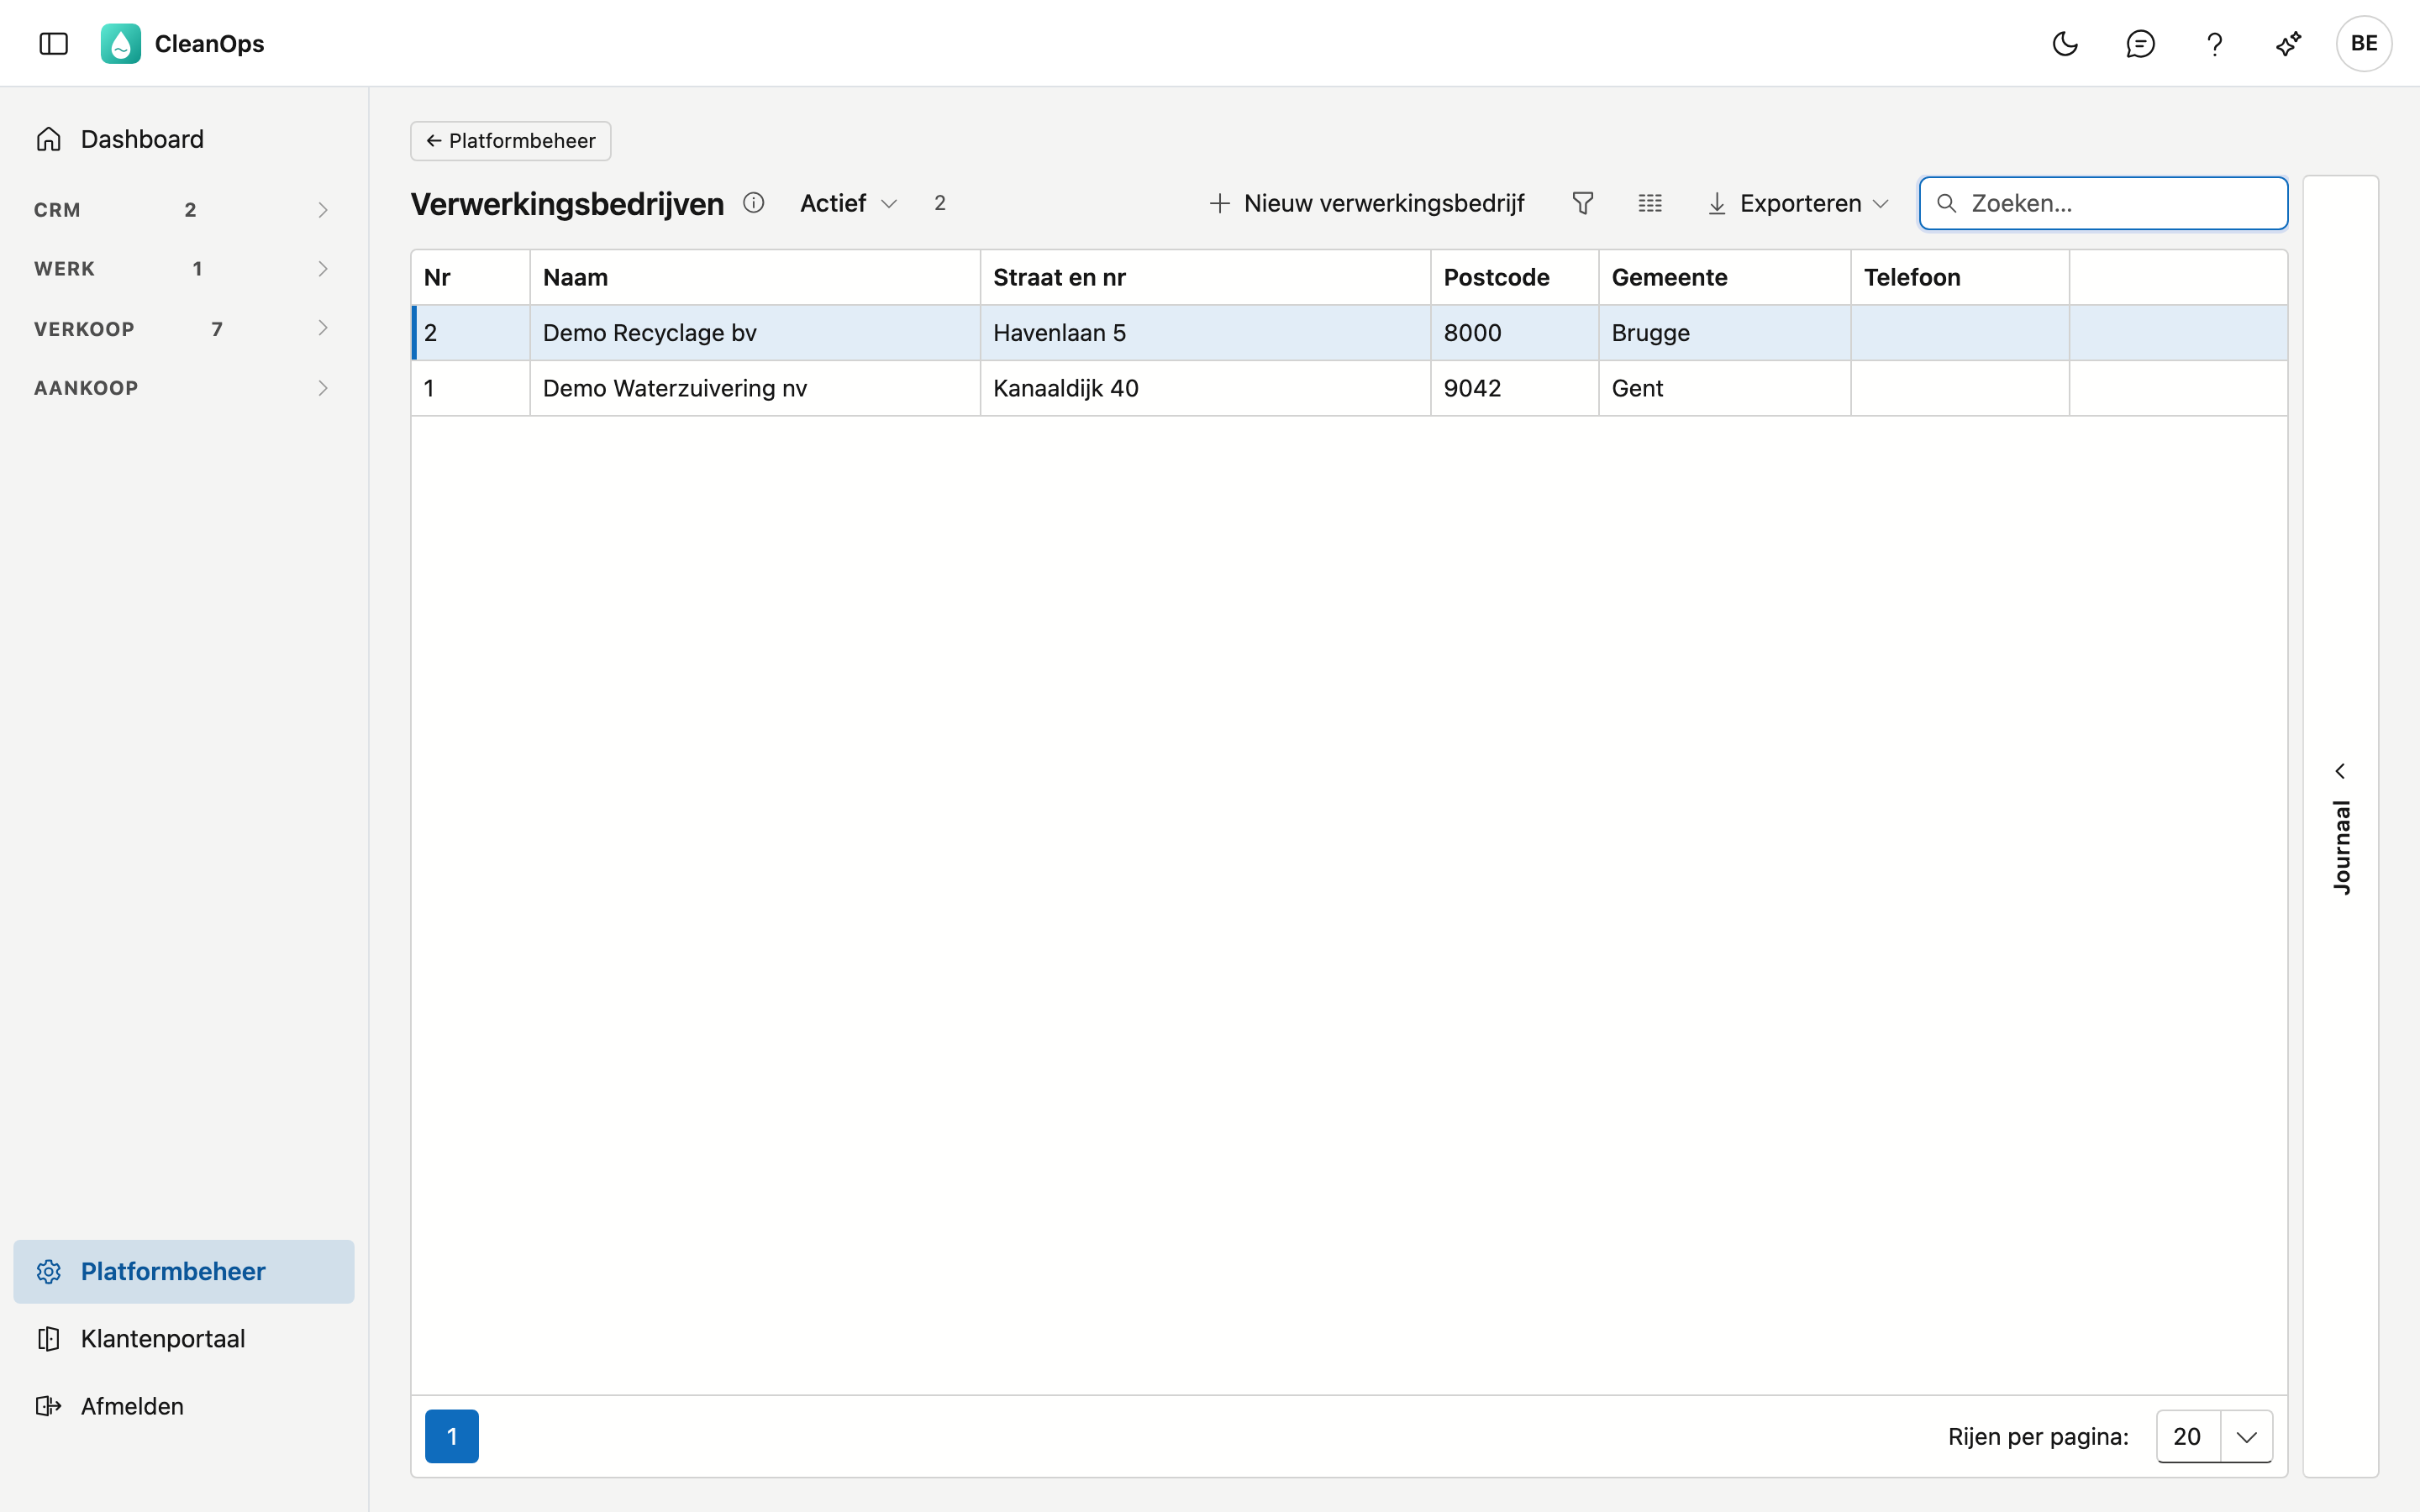Sort by the Naam column header
Image resolution: width=2420 pixels, height=1512 pixels.
pos(755,277)
